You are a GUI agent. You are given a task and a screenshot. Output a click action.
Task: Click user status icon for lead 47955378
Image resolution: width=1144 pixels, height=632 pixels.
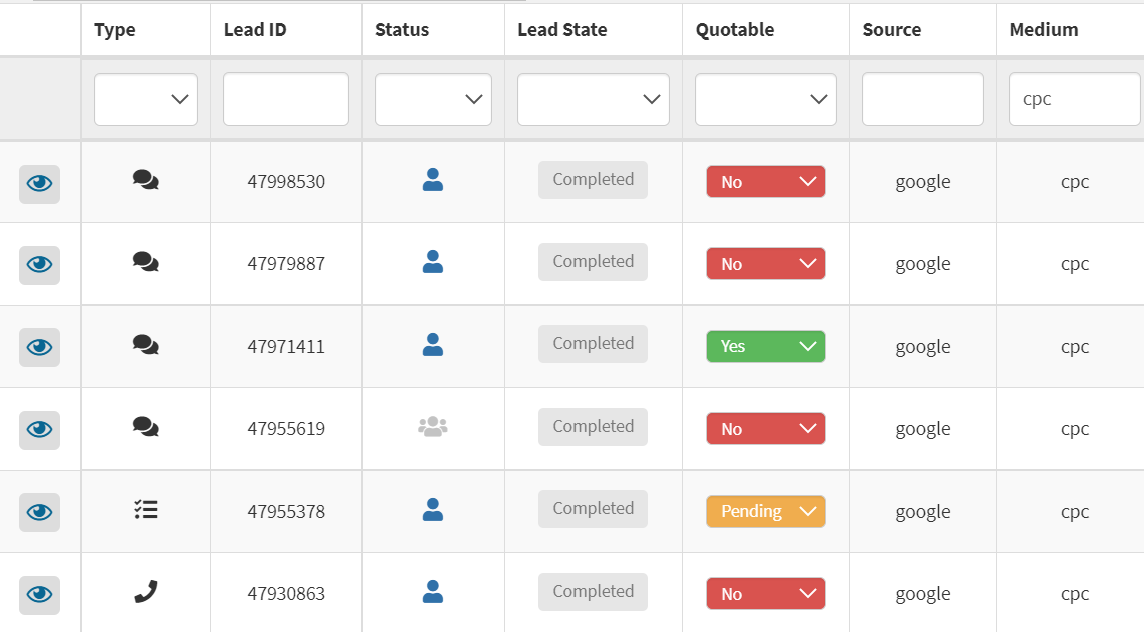click(x=433, y=509)
